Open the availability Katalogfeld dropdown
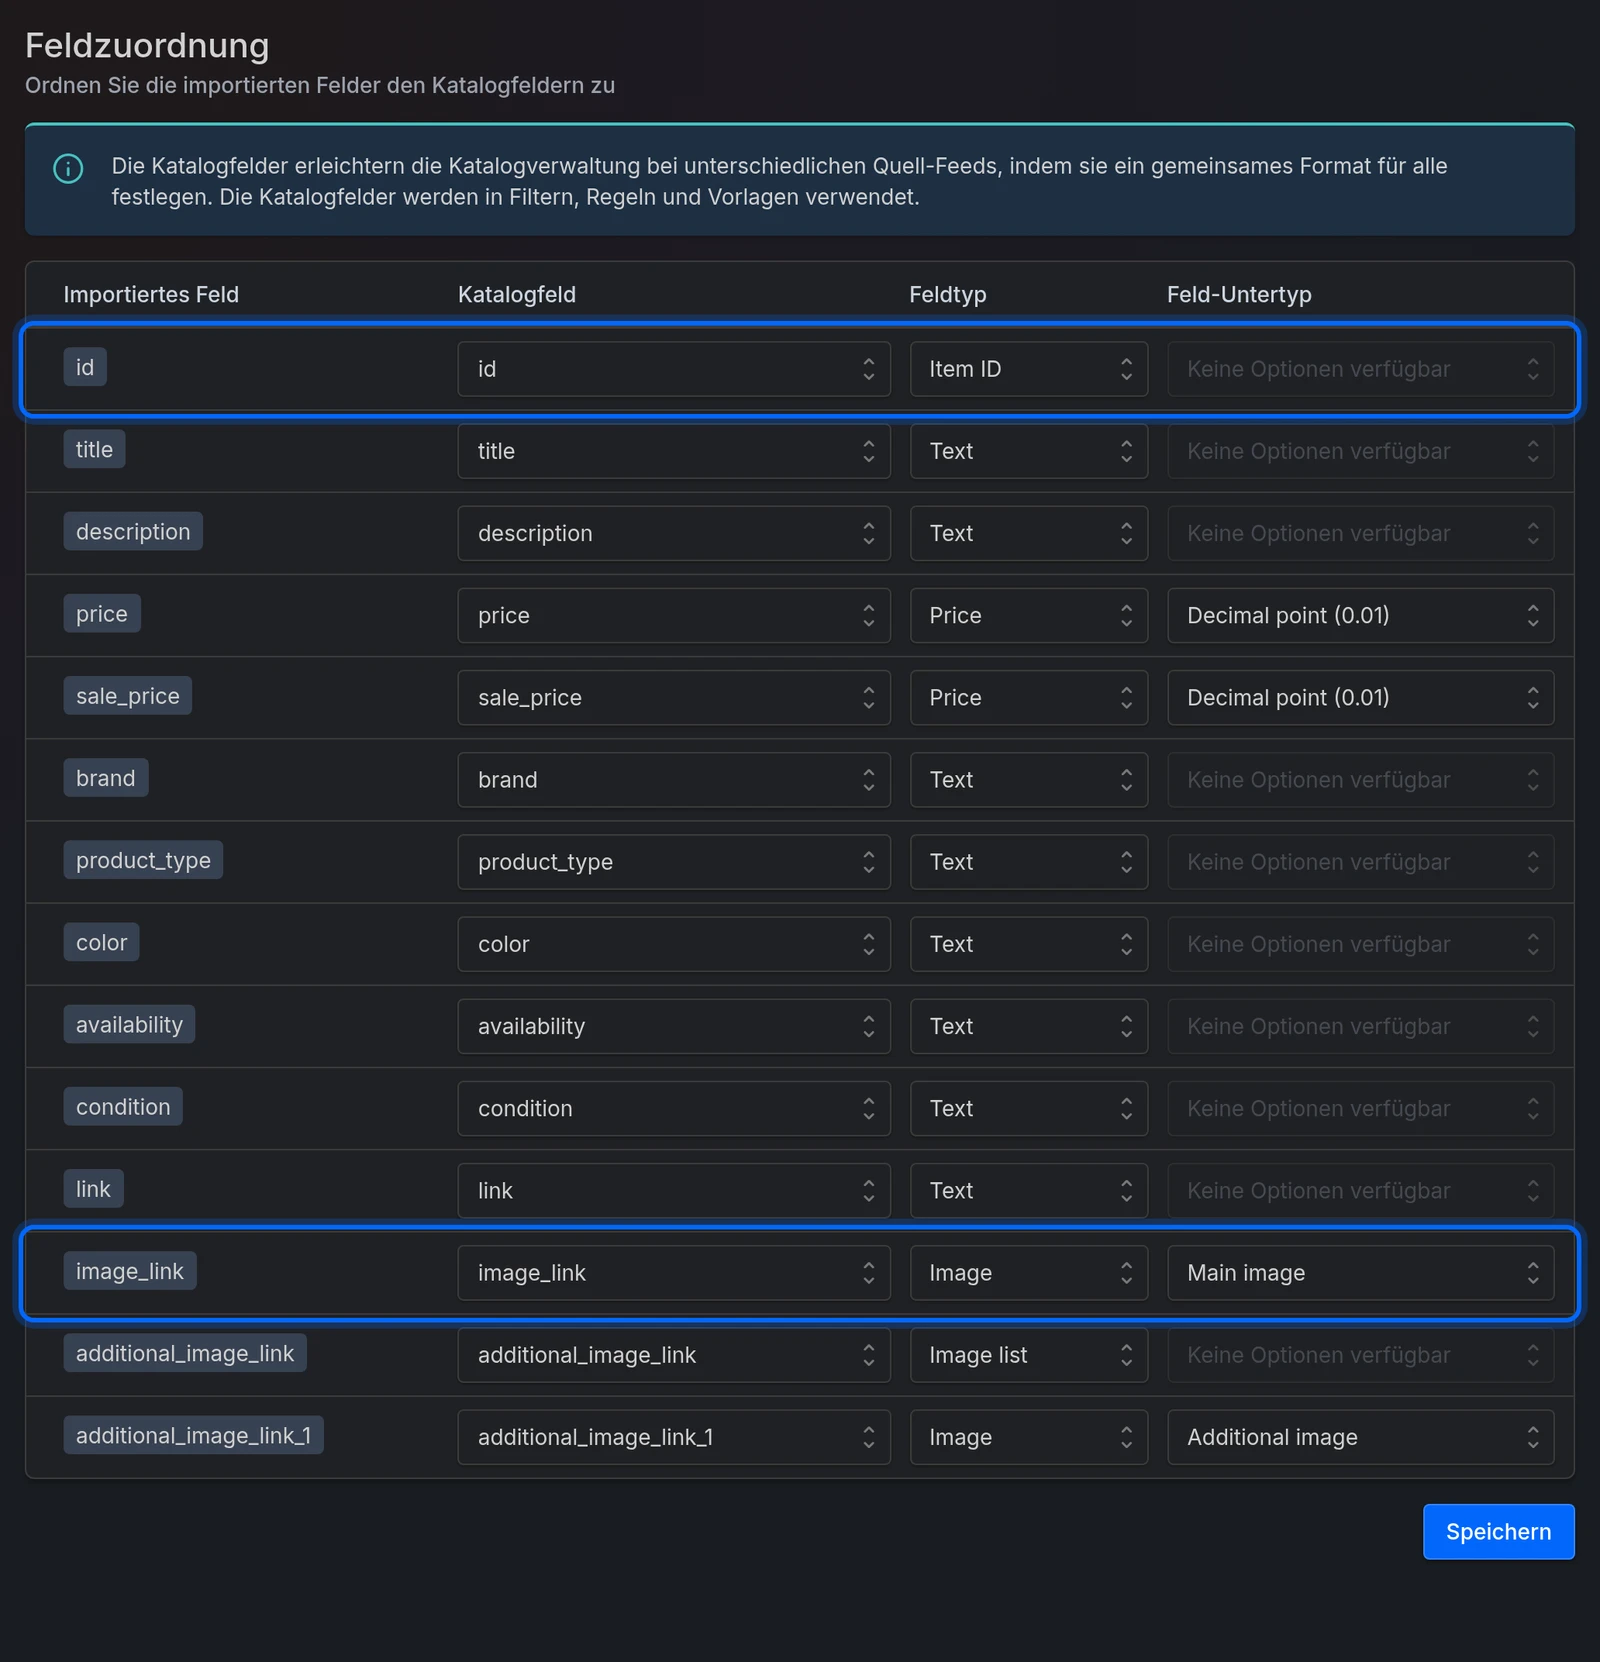 point(674,1025)
